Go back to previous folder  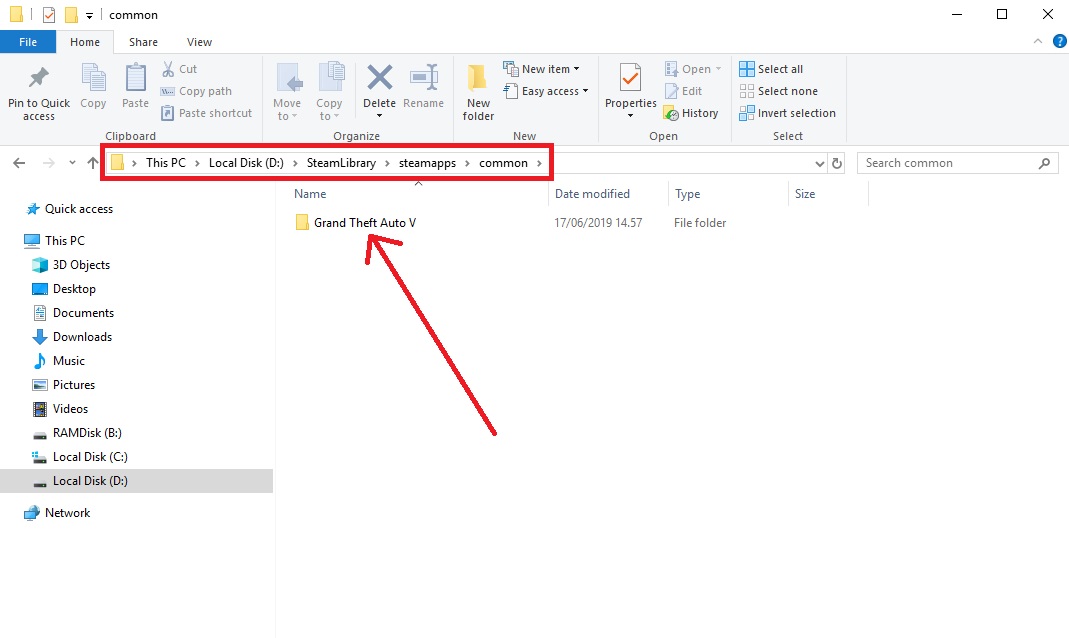pos(19,163)
